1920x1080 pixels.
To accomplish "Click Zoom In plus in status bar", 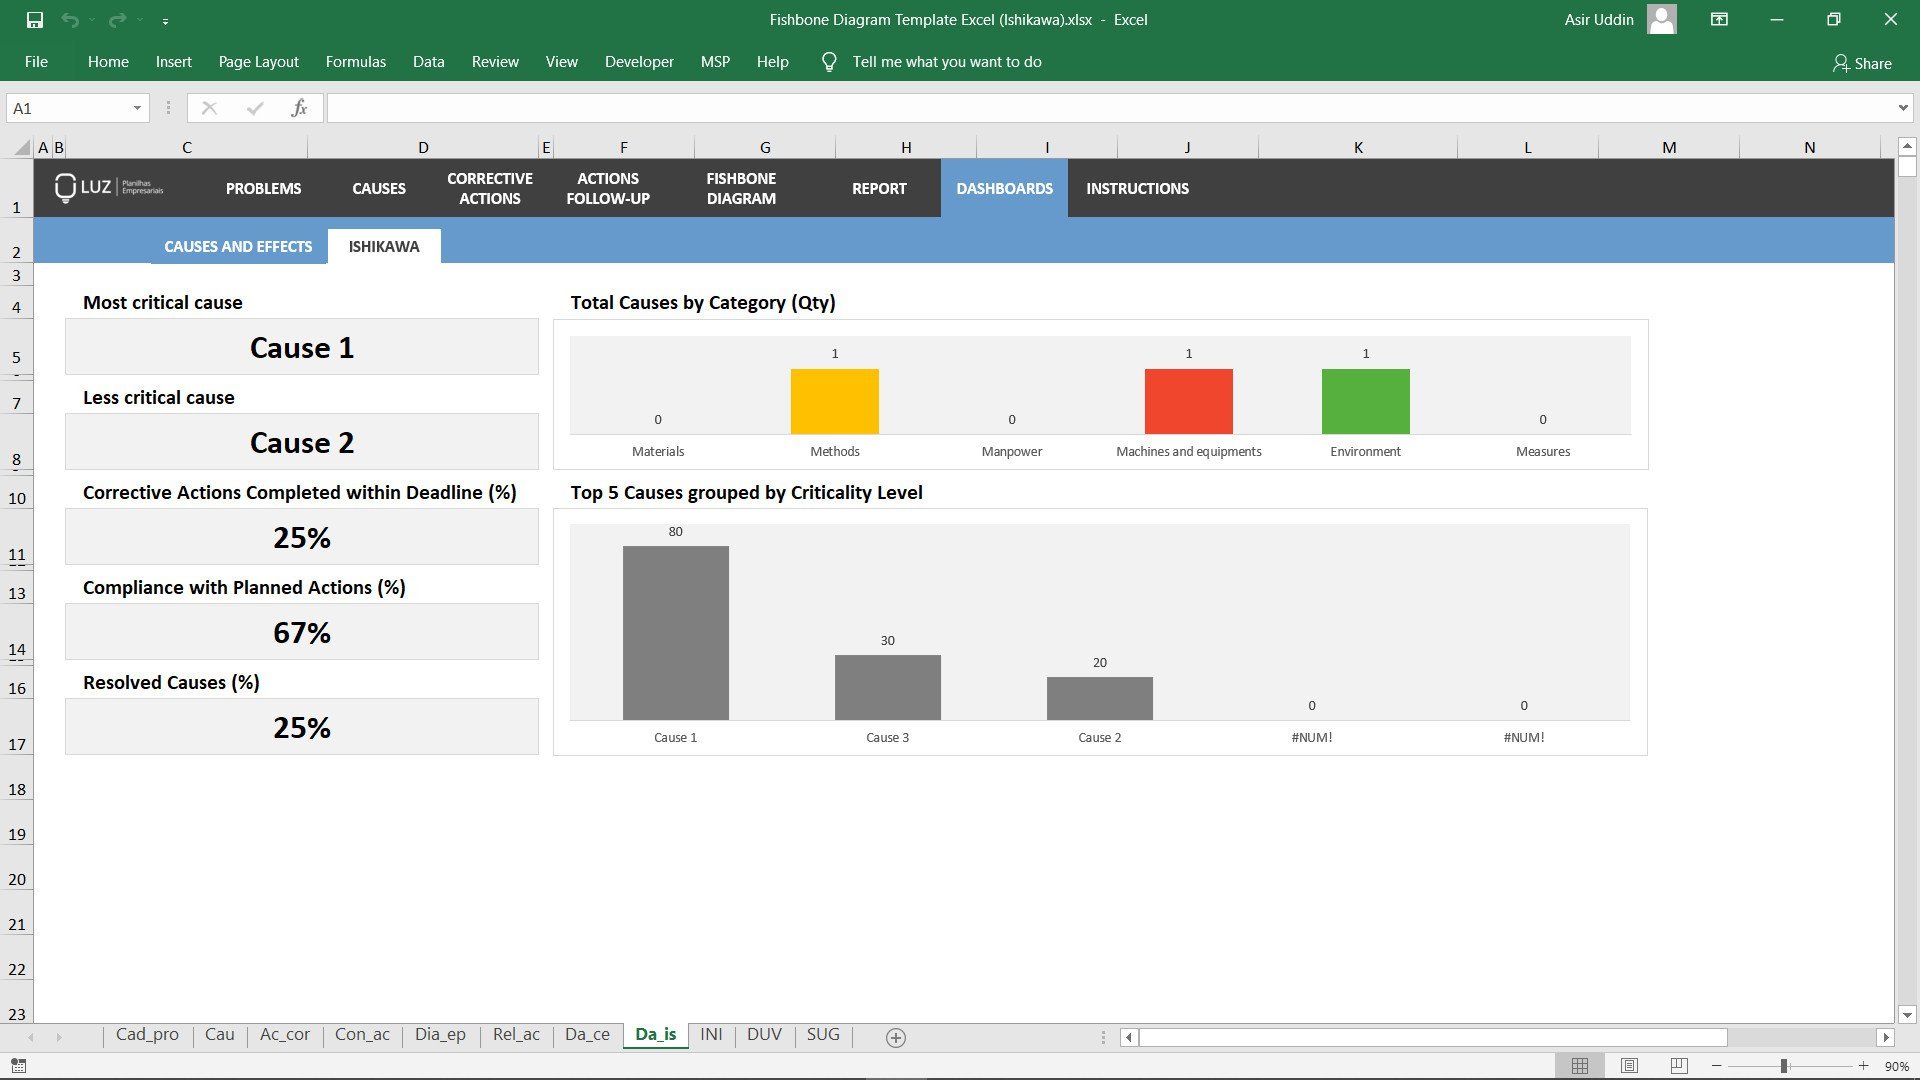I will 1866,1065.
